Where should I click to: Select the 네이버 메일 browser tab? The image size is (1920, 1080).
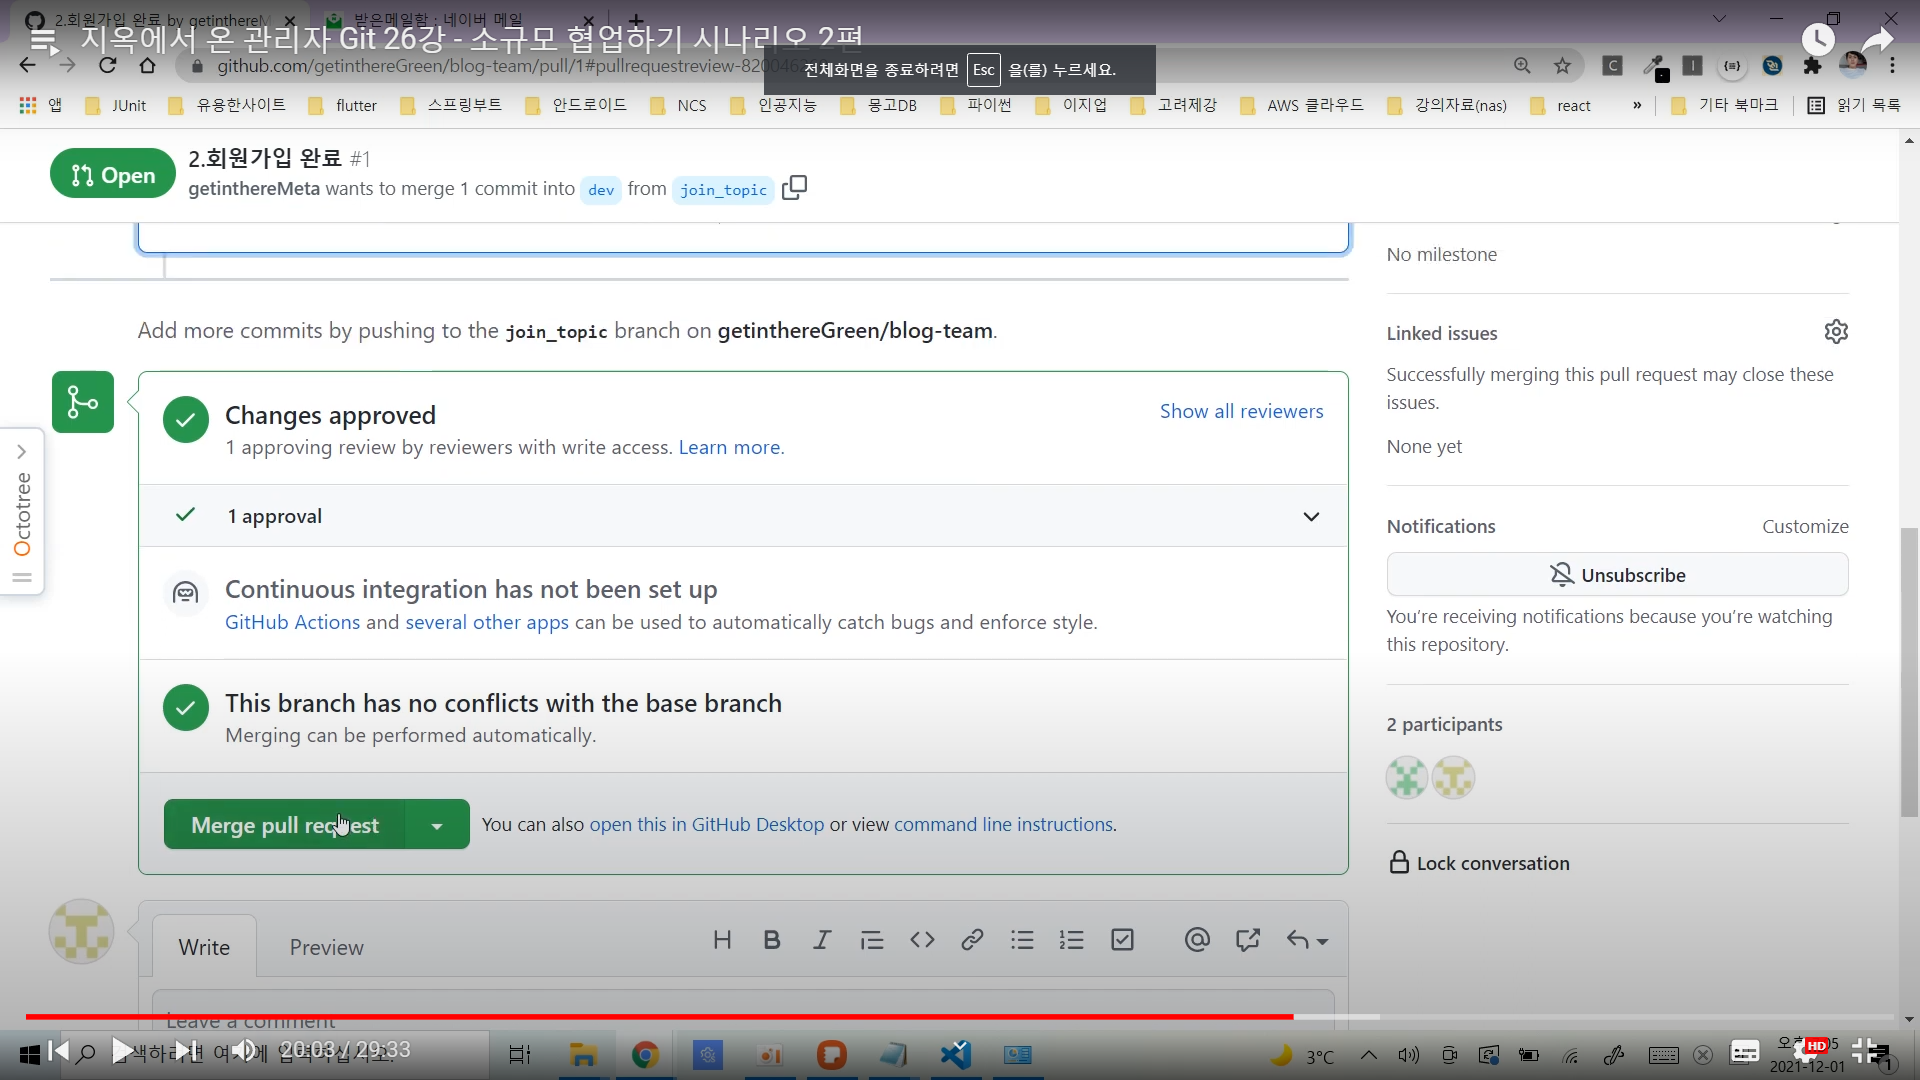(x=458, y=19)
